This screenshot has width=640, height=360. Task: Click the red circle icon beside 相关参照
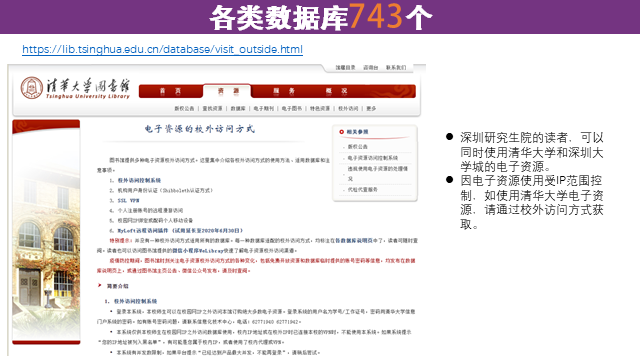click(x=342, y=132)
